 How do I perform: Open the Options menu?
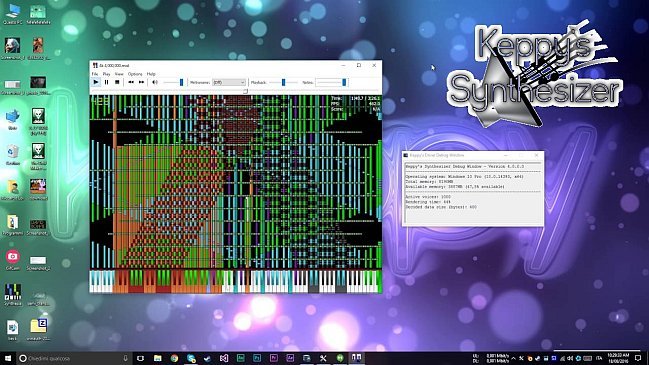click(x=135, y=74)
